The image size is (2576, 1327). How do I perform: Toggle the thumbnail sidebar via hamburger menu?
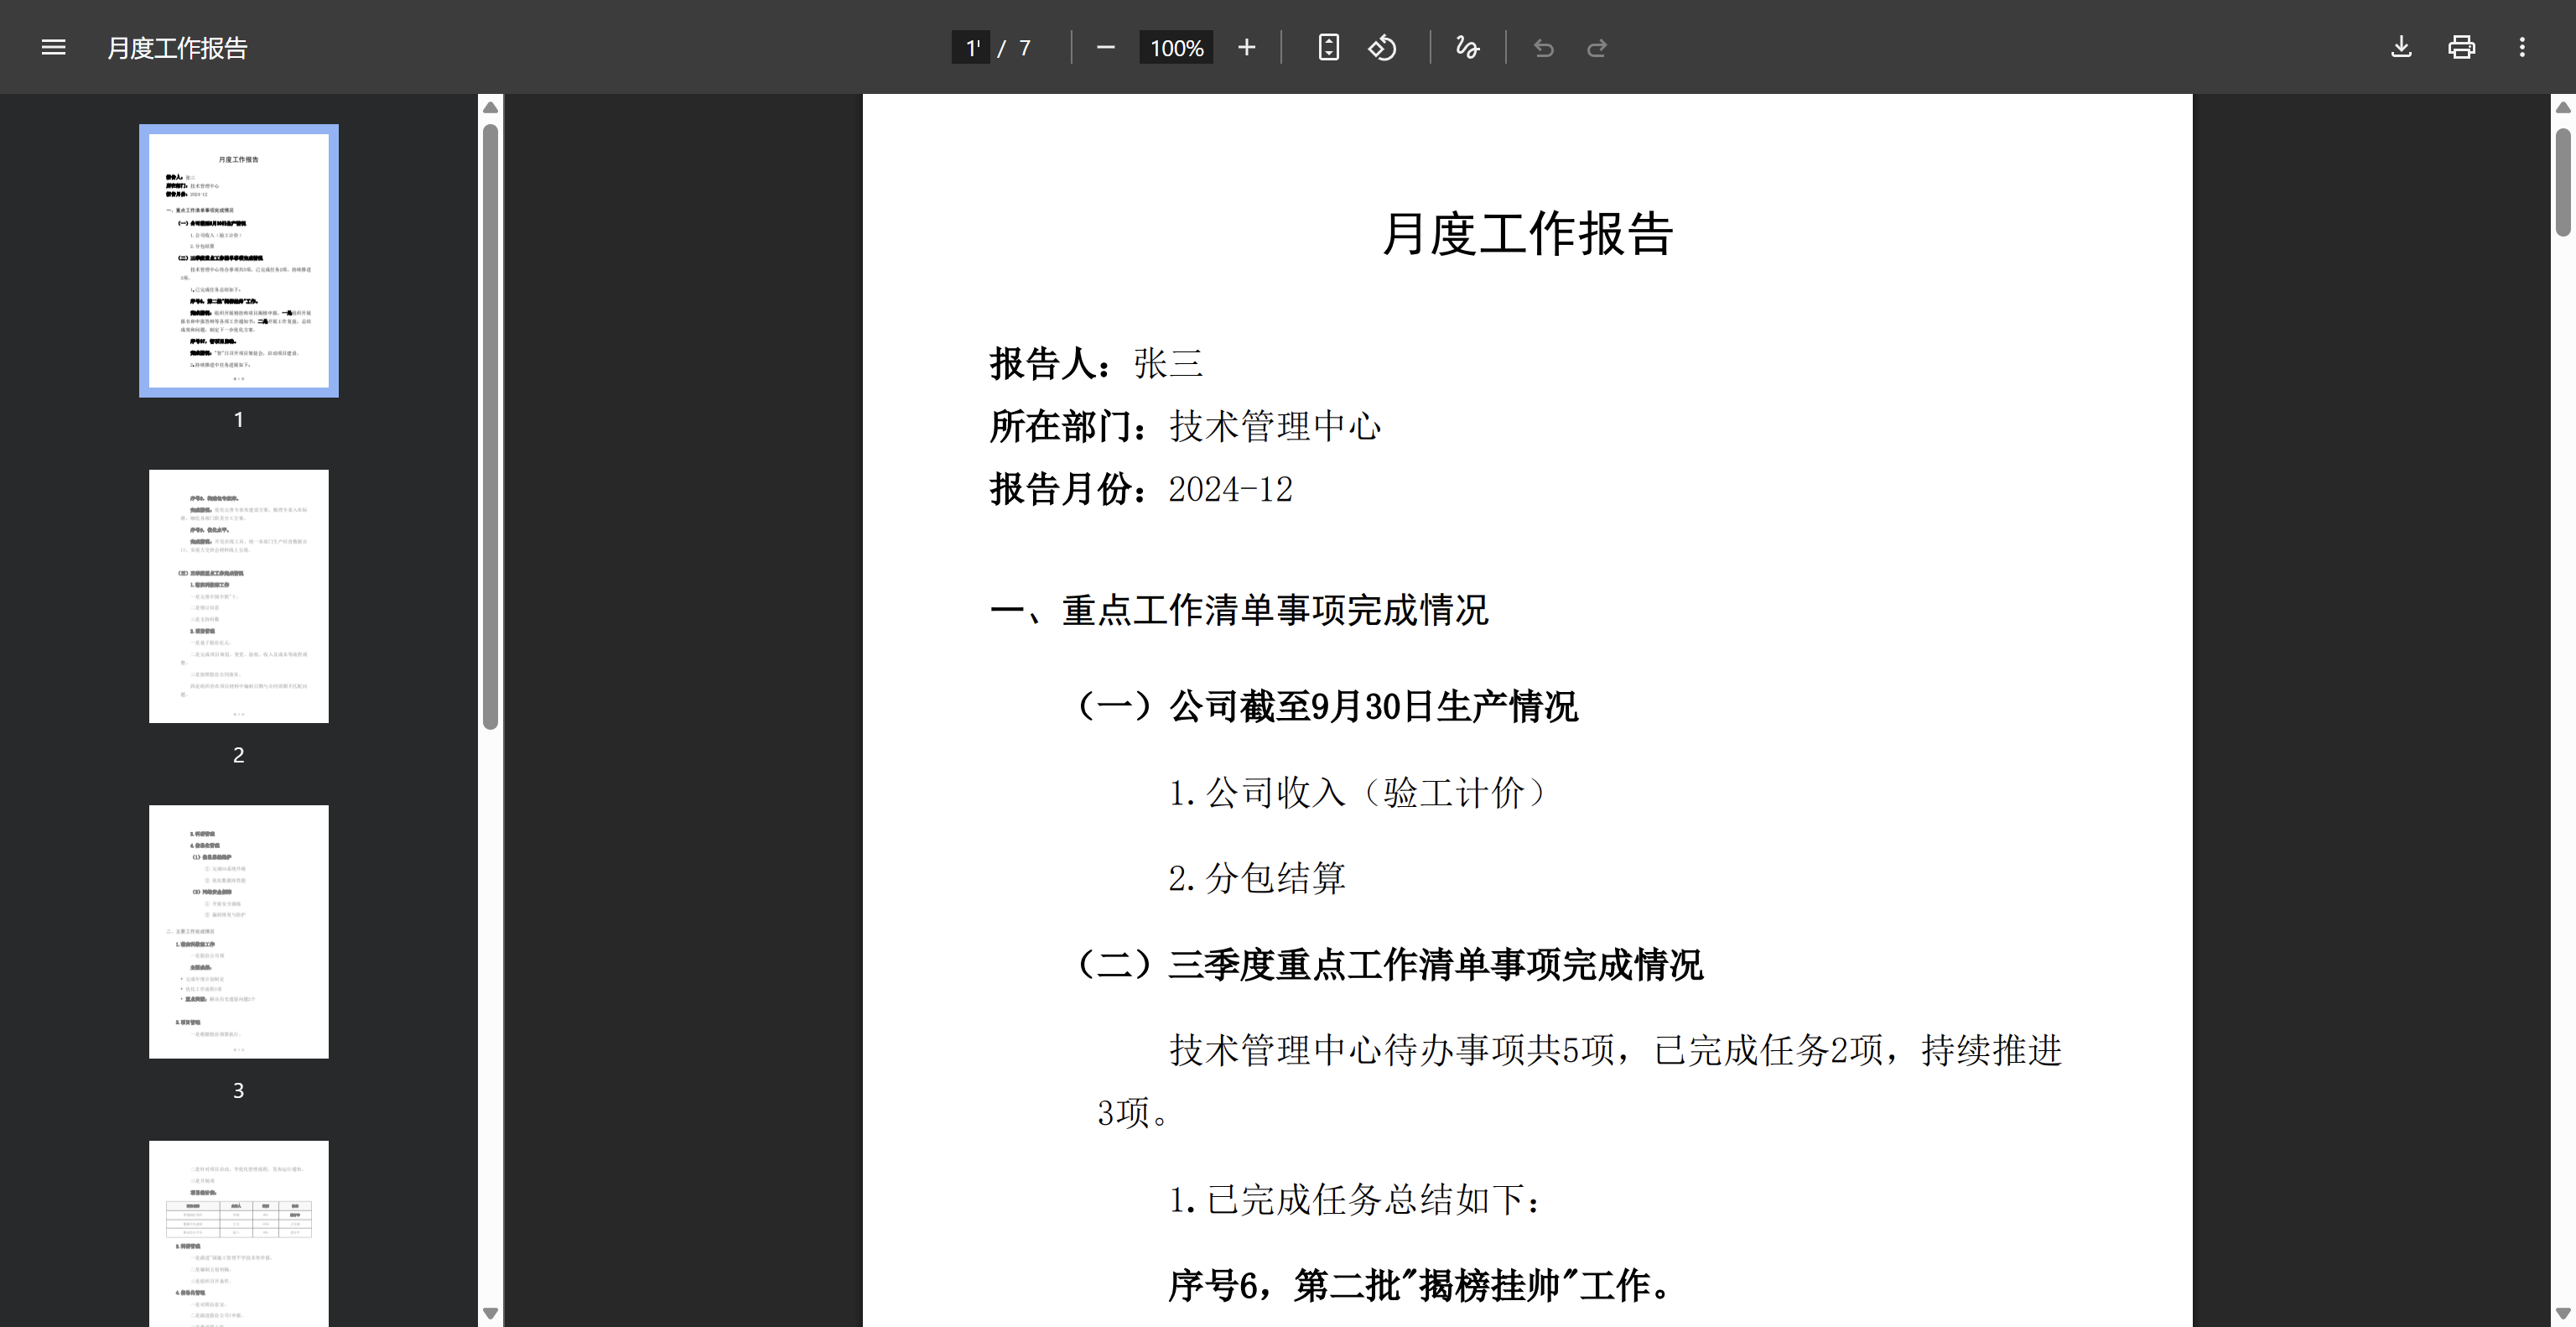(x=53, y=47)
